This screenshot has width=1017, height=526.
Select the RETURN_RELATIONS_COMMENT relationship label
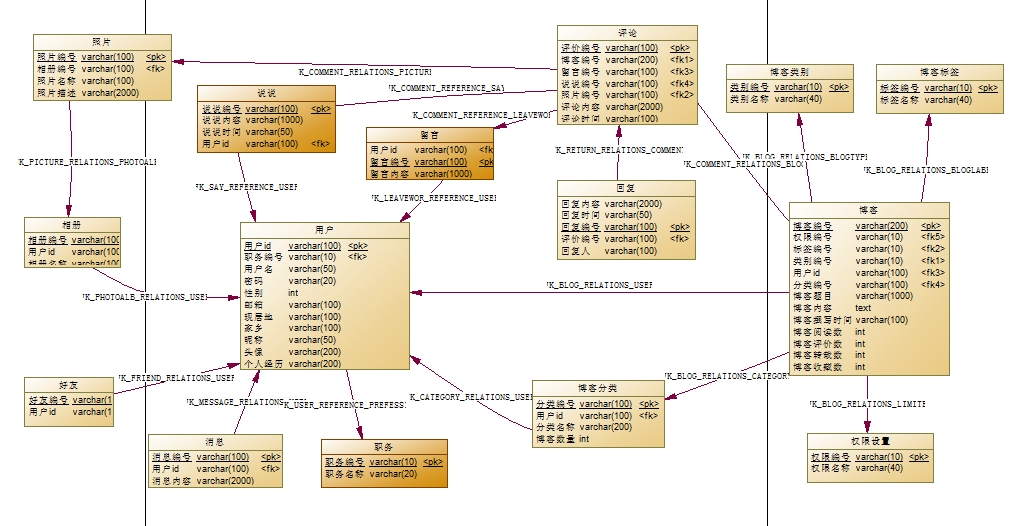(619, 150)
